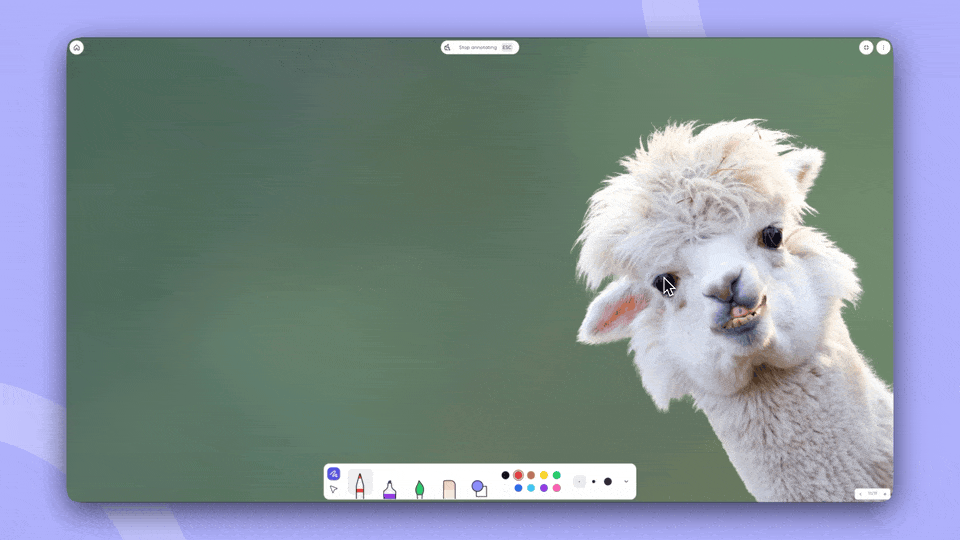This screenshot has width=960, height=540.
Task: Choose the smallest stroke size
Action: click(579, 482)
